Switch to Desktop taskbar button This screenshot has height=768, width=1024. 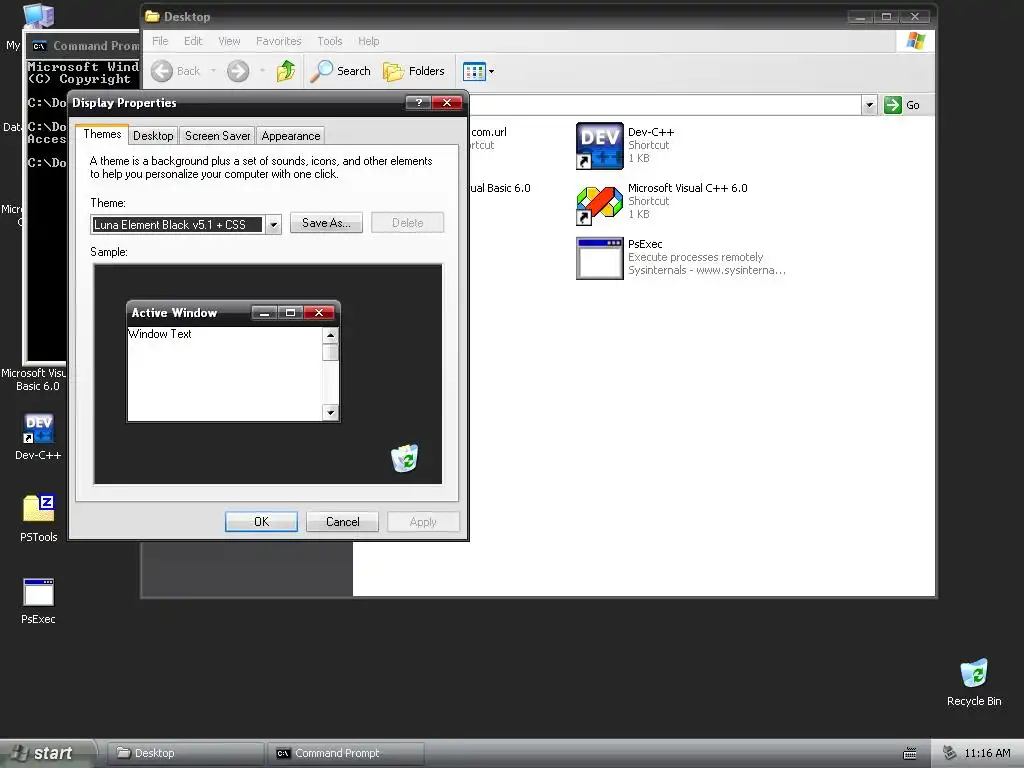pyautogui.click(x=185, y=754)
